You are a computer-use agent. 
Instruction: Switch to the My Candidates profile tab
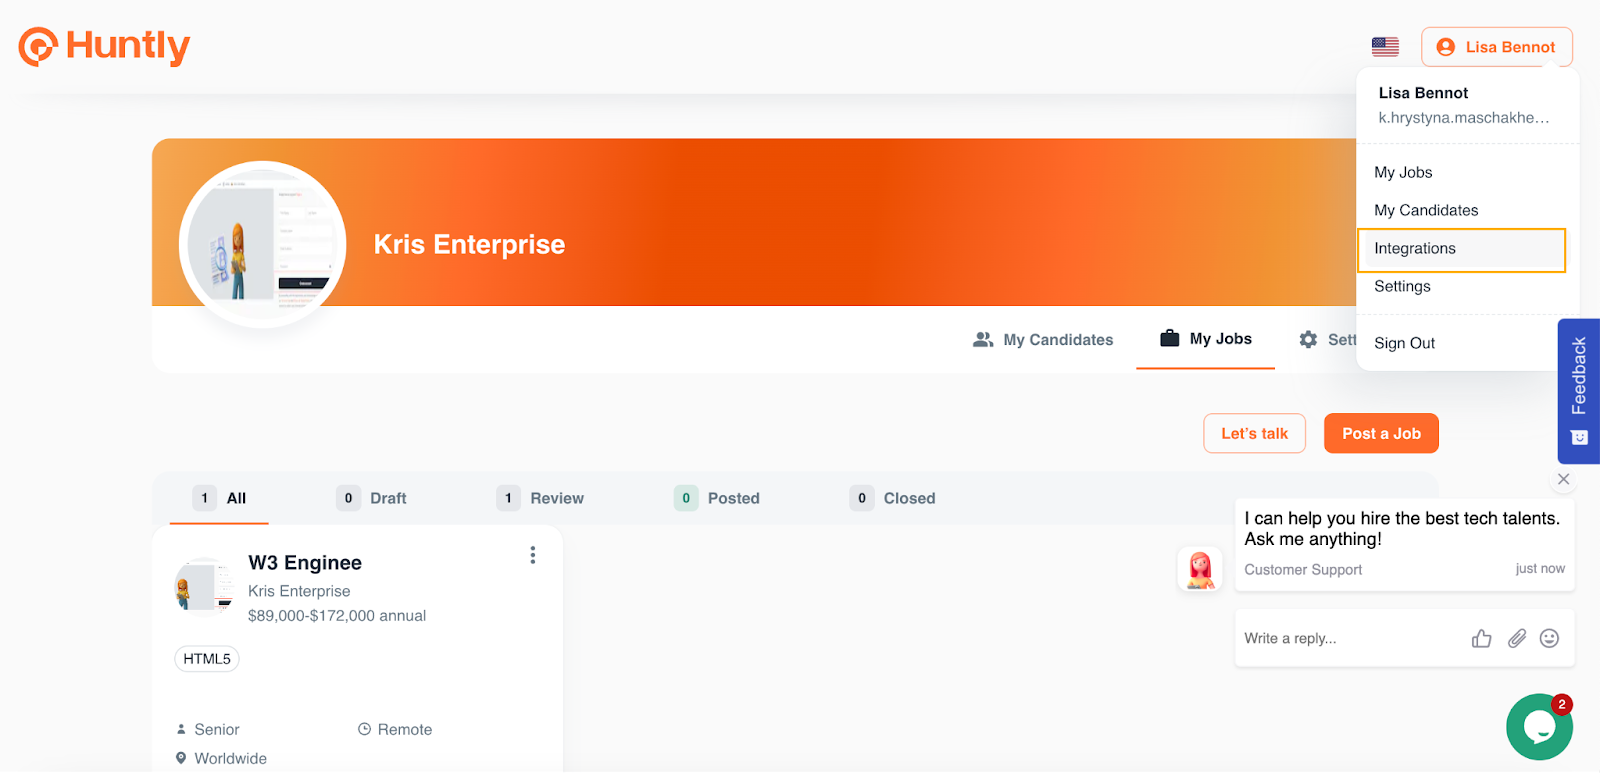point(1043,340)
